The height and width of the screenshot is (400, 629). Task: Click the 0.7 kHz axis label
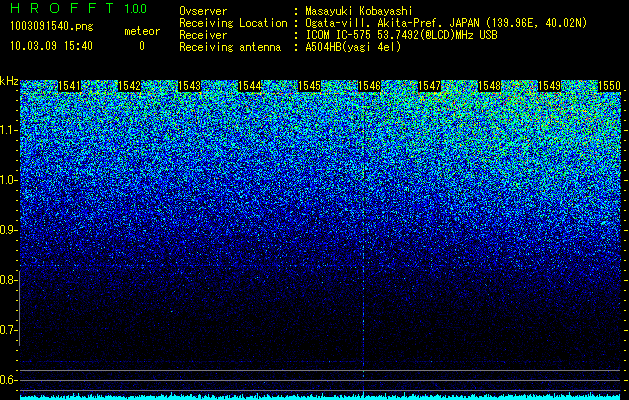pyautogui.click(x=7, y=330)
